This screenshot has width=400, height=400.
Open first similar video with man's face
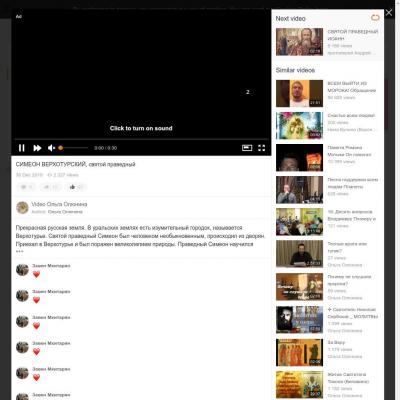(299, 93)
